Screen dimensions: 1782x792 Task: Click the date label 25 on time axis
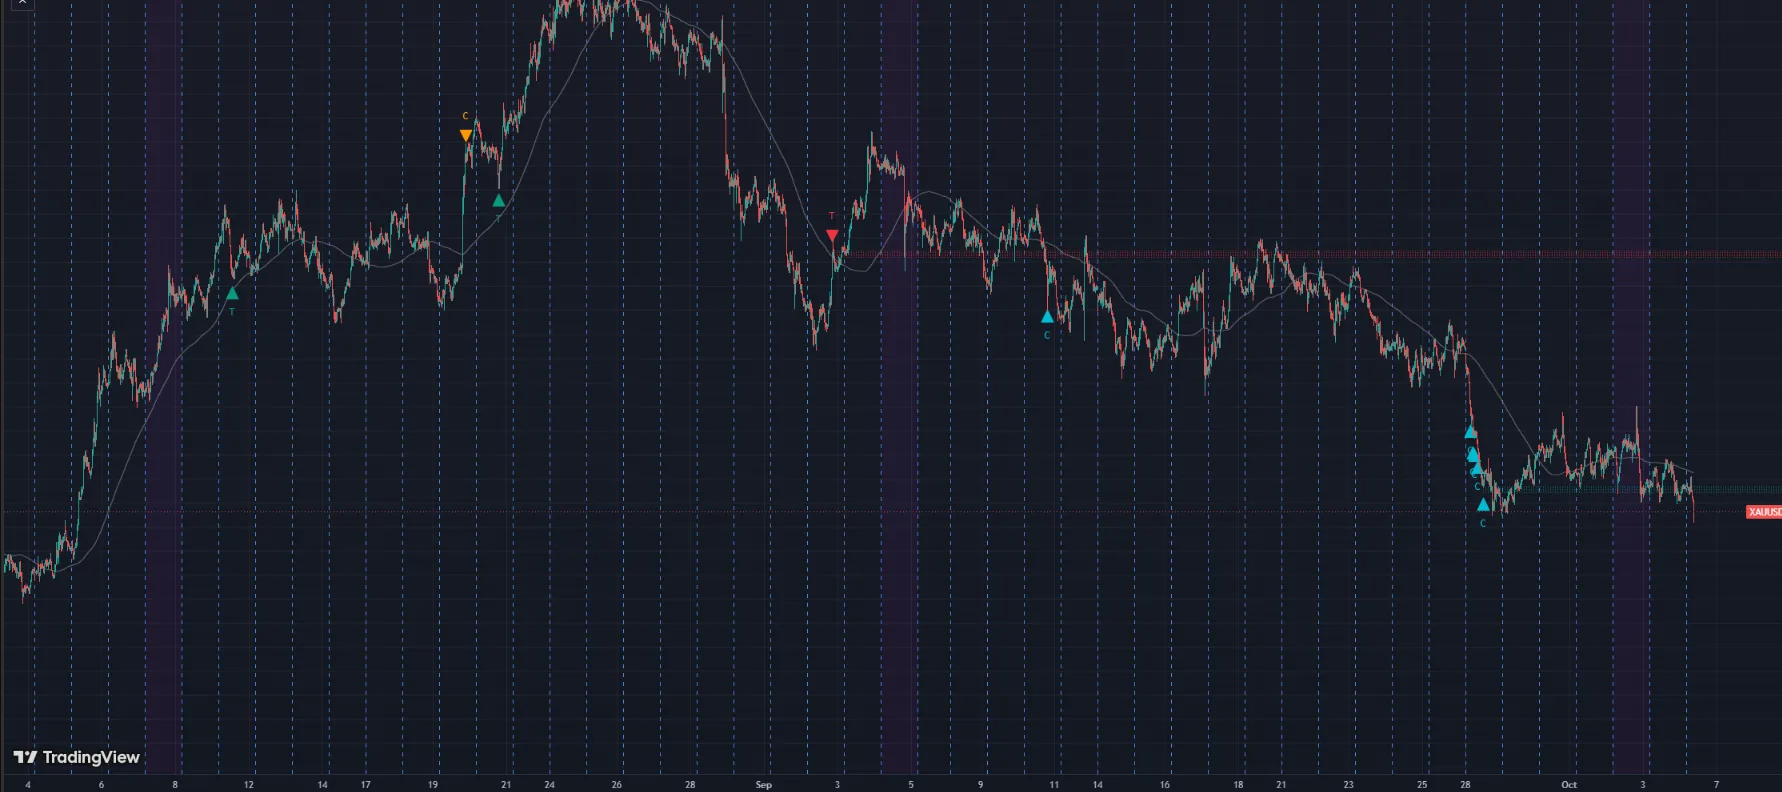click(x=1423, y=785)
